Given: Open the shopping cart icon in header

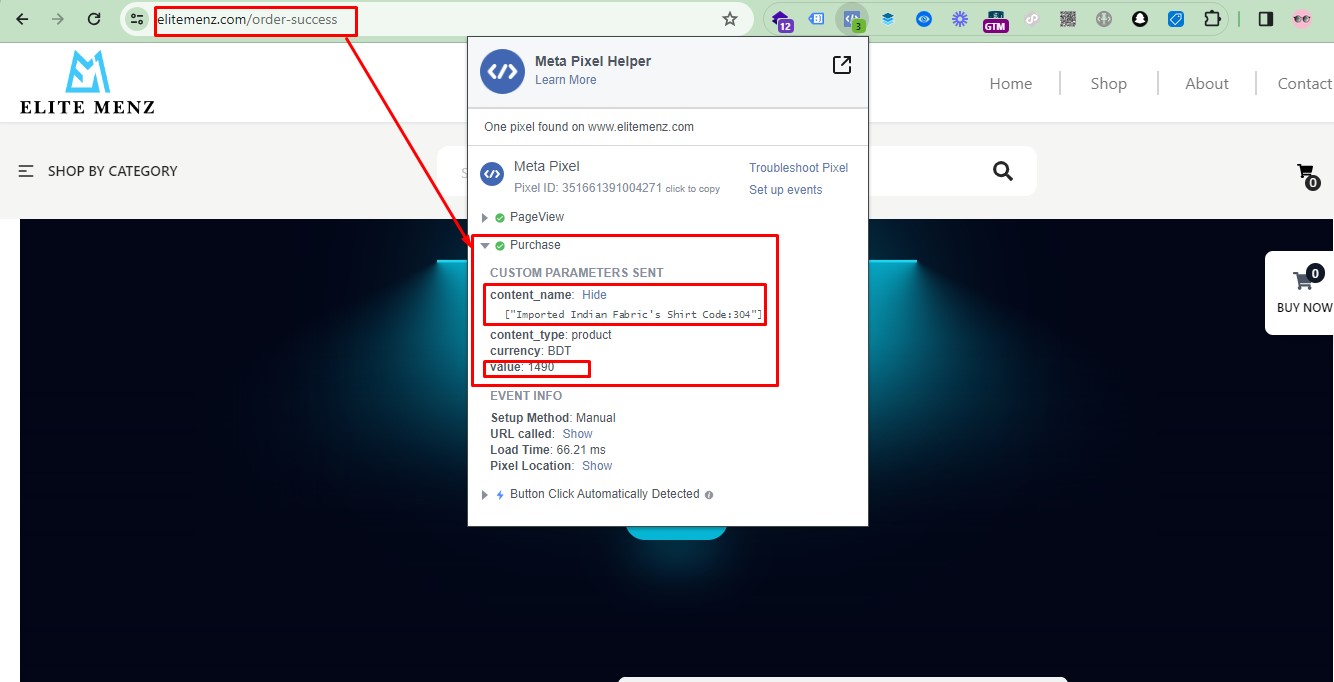Looking at the screenshot, I should pos(1306,173).
